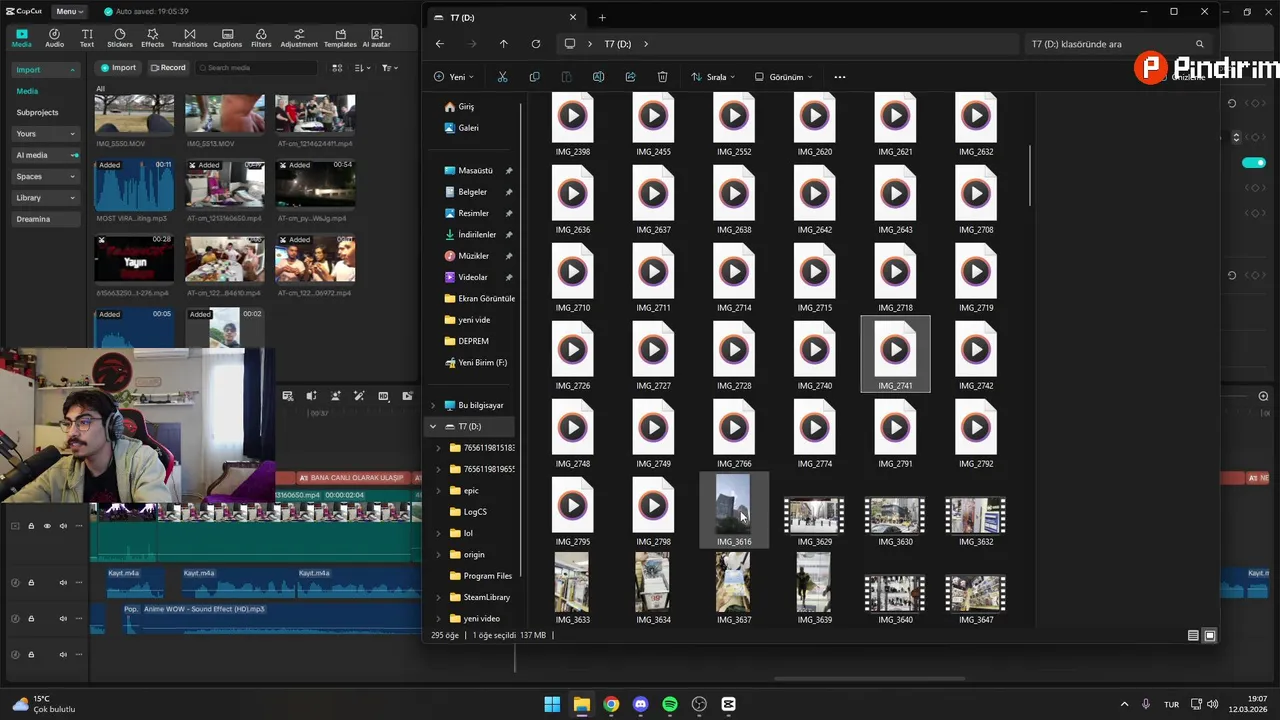Click the Record button
This screenshot has height=720, width=1280.
[x=168, y=68]
